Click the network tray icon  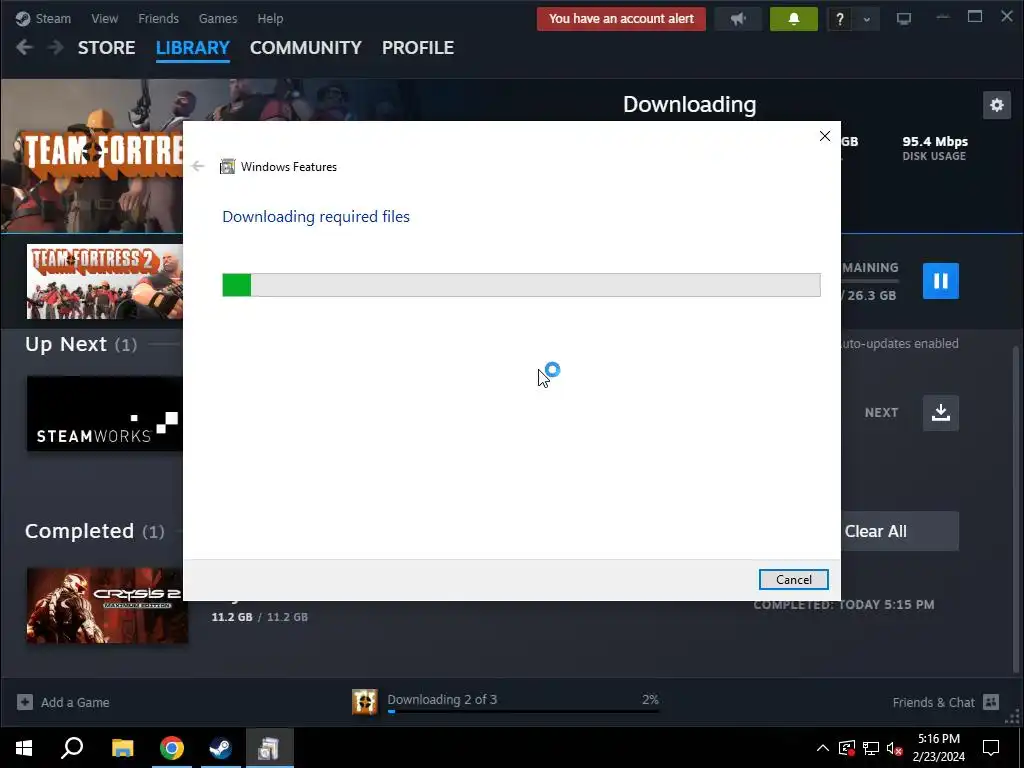pyautogui.click(x=871, y=748)
